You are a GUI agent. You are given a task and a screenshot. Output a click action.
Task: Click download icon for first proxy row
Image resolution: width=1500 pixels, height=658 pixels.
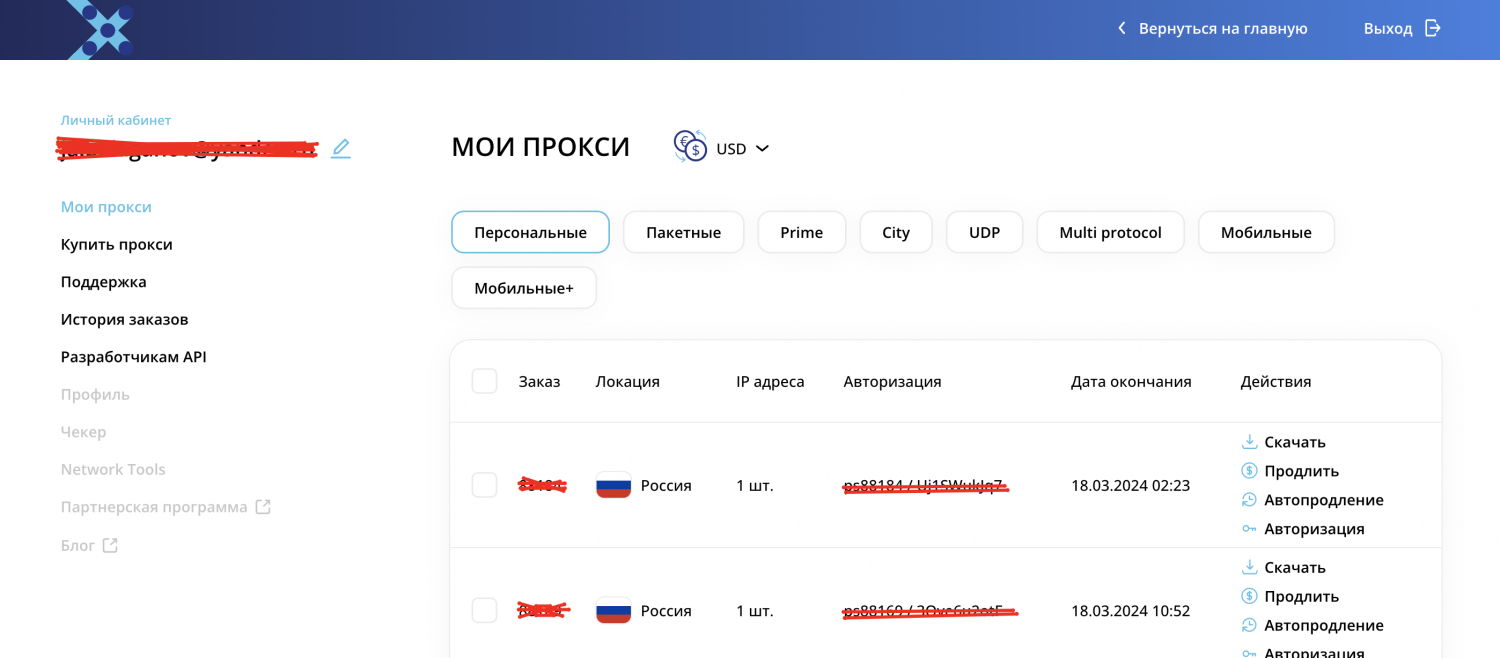[x=1249, y=442]
